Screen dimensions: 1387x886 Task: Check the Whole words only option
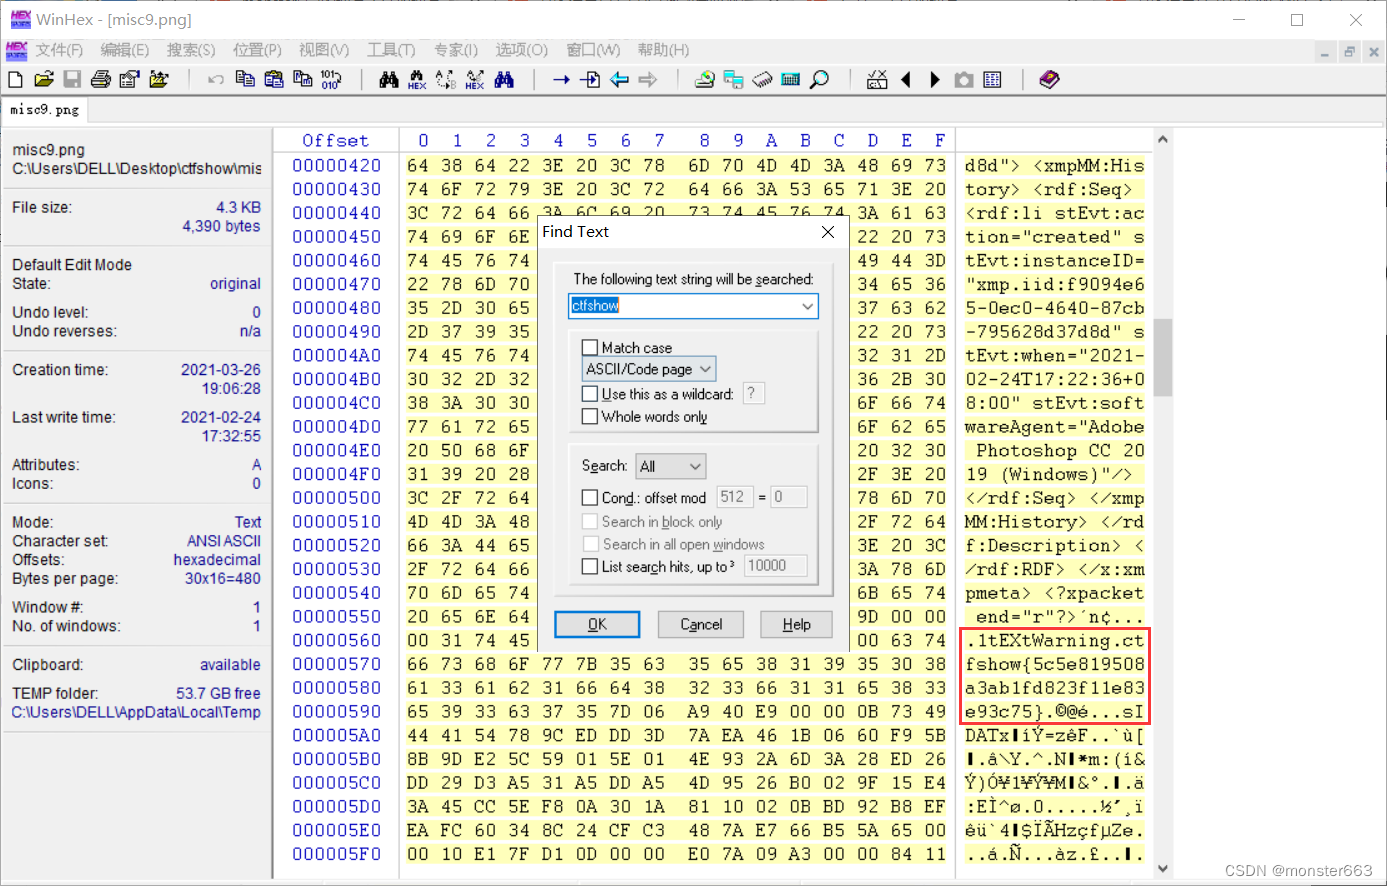tap(590, 417)
